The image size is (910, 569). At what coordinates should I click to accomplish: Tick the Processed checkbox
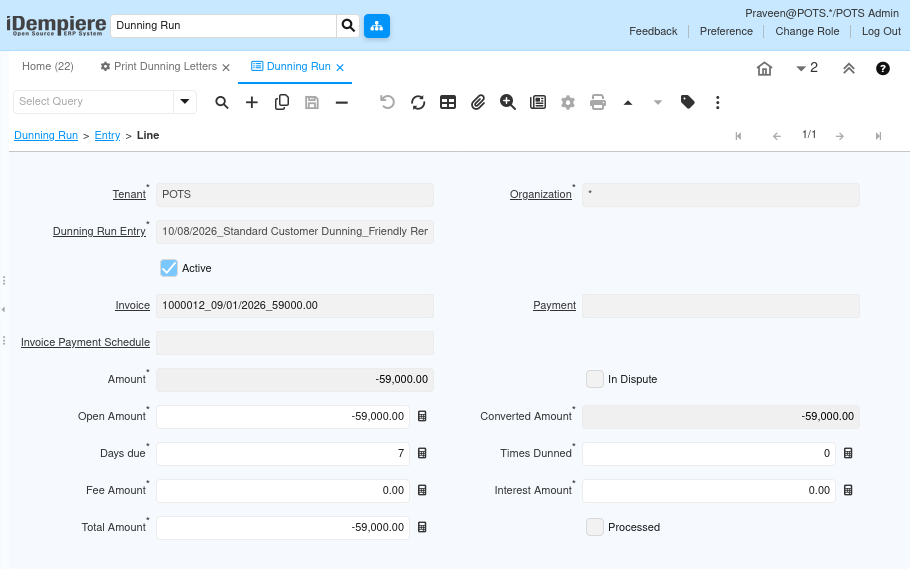click(595, 527)
